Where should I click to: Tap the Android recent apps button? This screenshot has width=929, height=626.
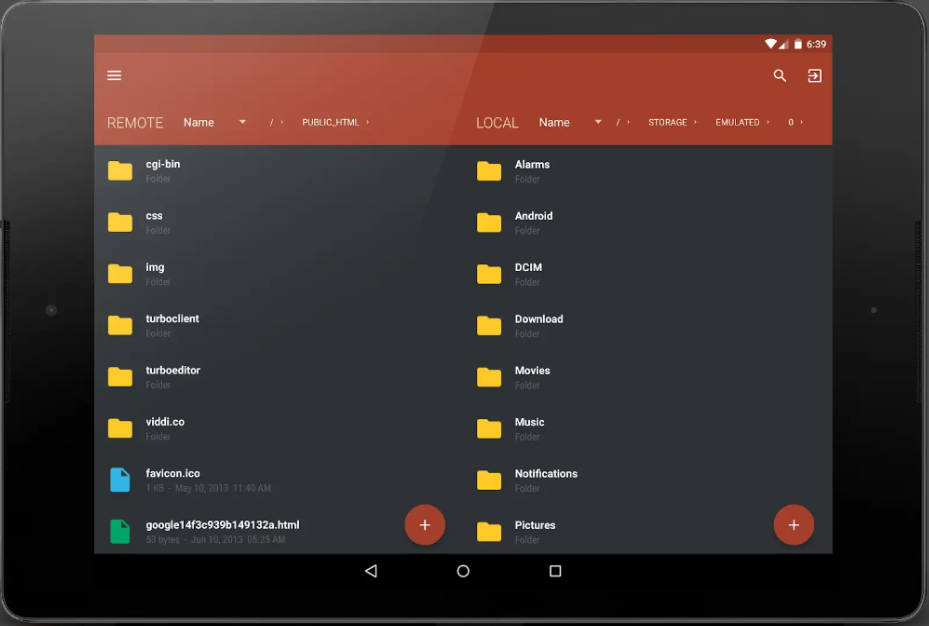[555, 571]
